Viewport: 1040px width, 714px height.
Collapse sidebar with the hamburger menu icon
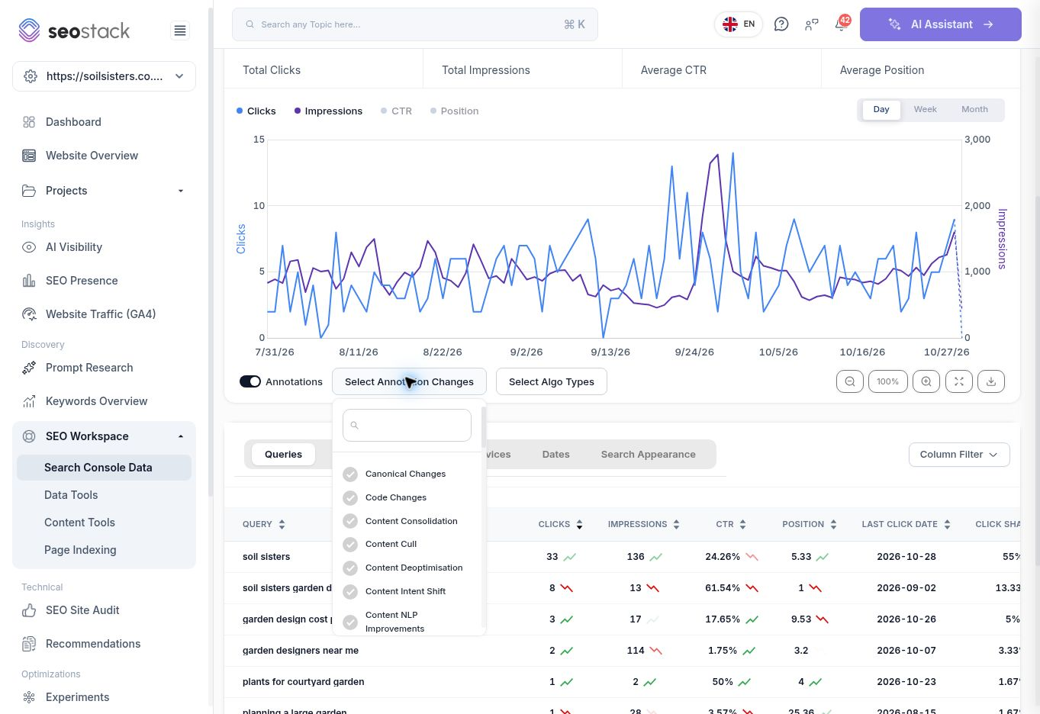click(x=180, y=31)
